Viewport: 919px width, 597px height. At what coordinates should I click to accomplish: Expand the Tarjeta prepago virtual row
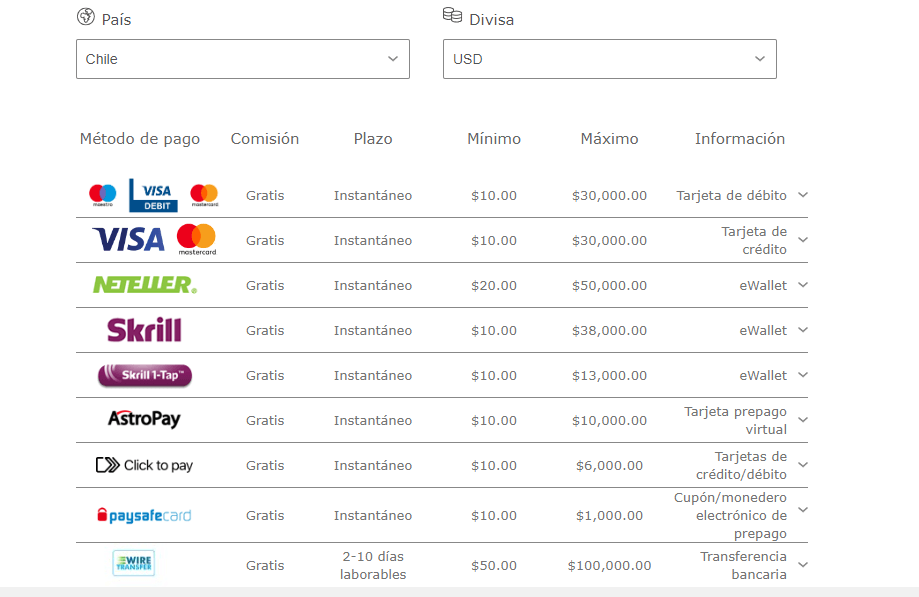(803, 420)
